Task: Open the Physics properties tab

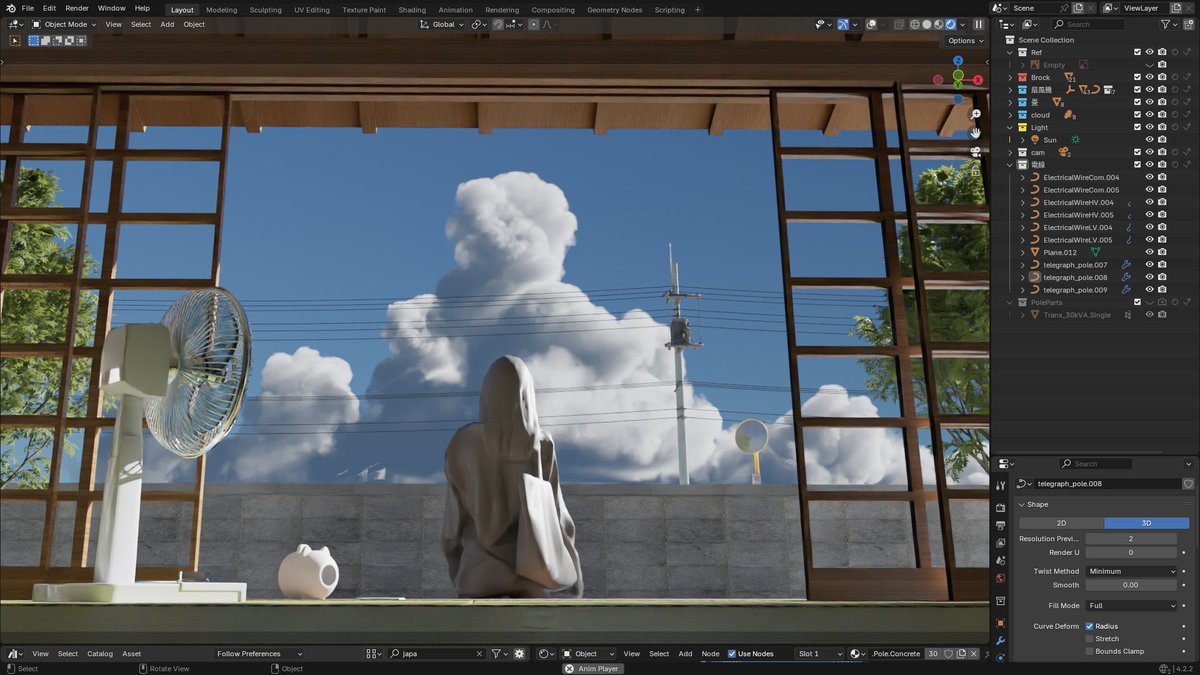Action: pos(1000,658)
